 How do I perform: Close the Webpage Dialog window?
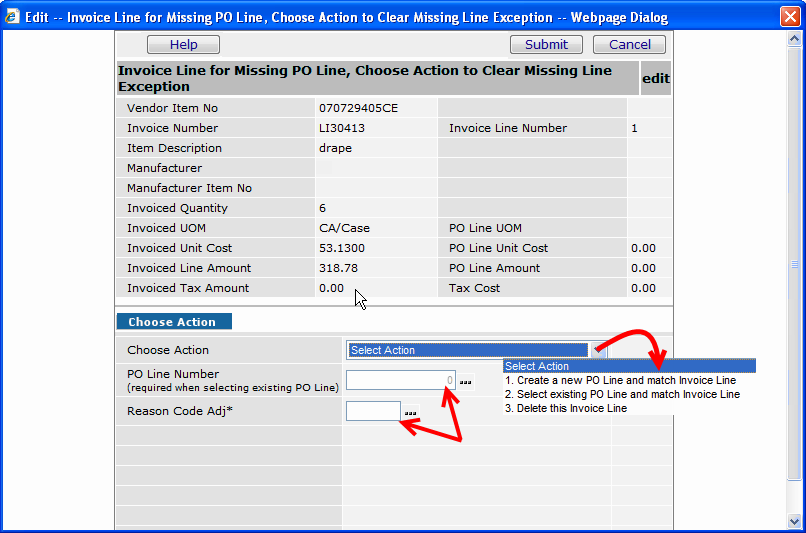point(789,17)
